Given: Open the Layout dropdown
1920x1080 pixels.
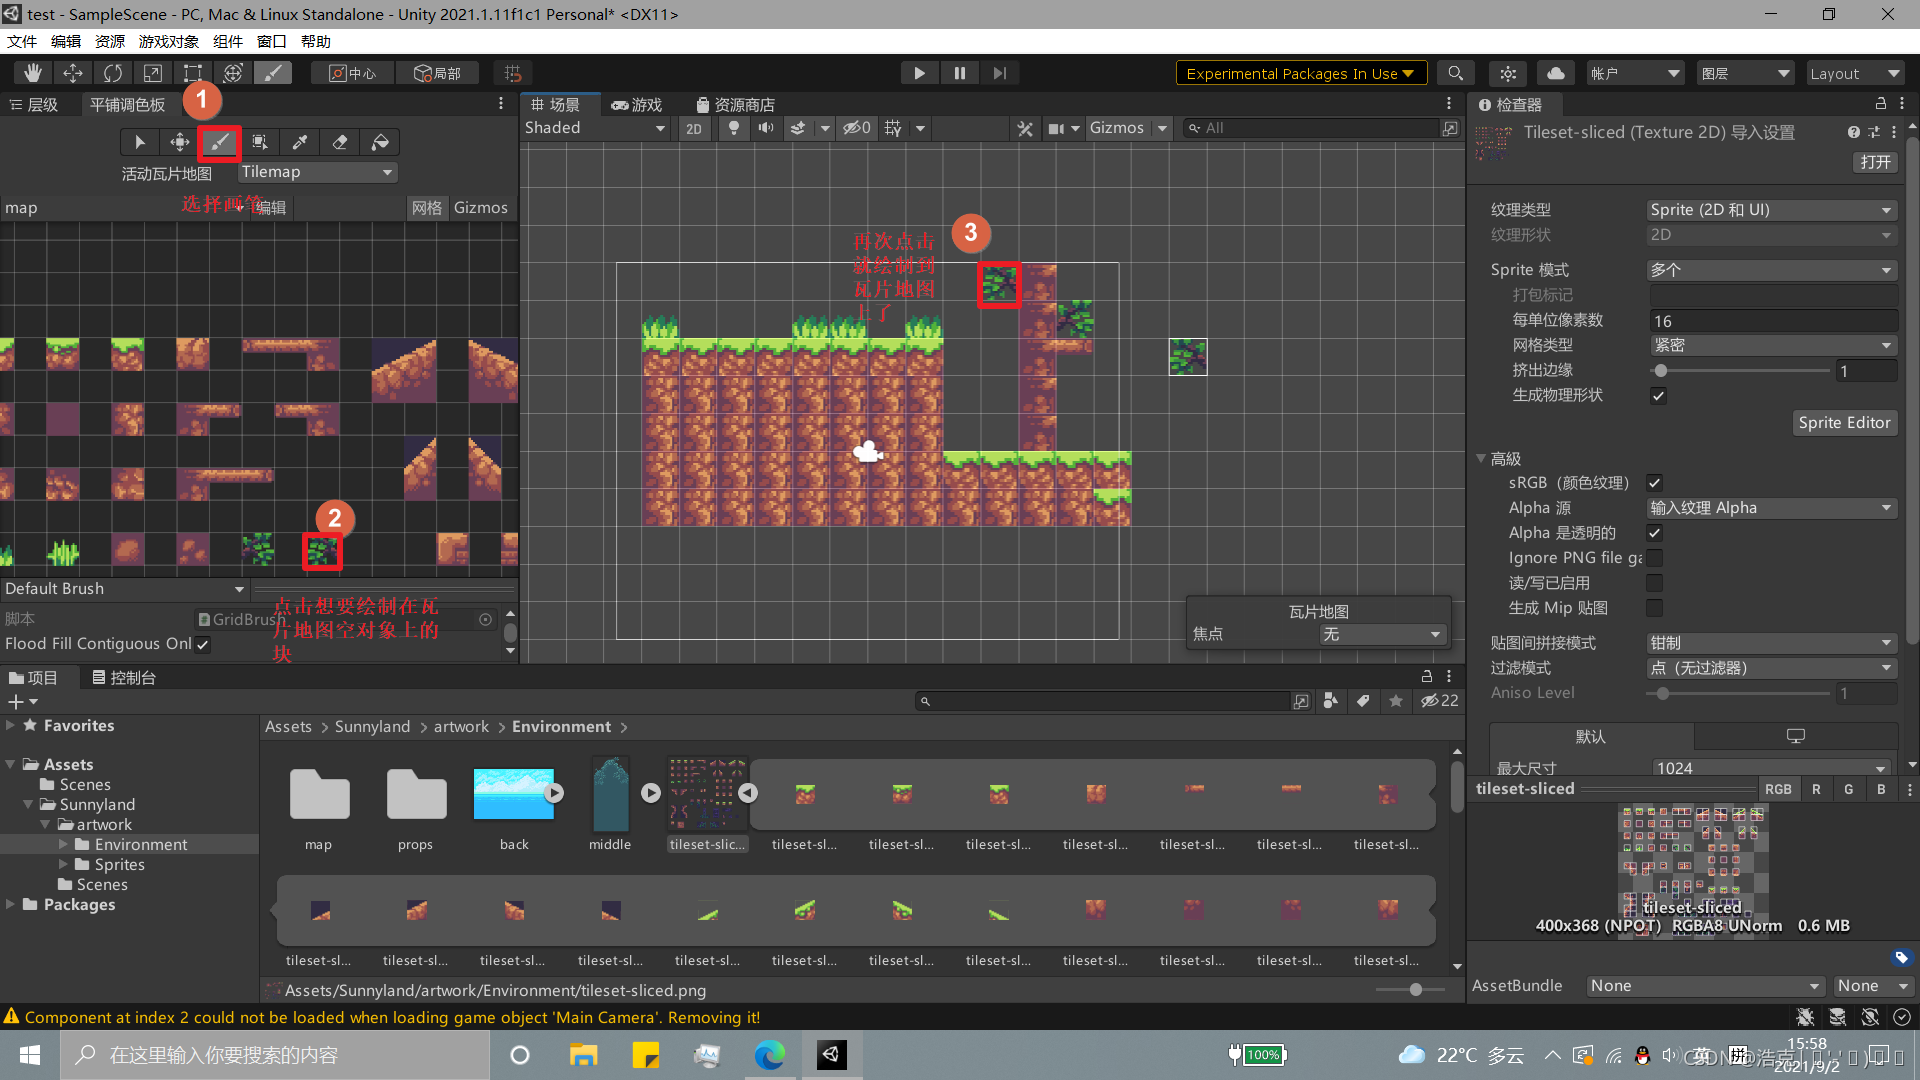Looking at the screenshot, I should click(1854, 73).
